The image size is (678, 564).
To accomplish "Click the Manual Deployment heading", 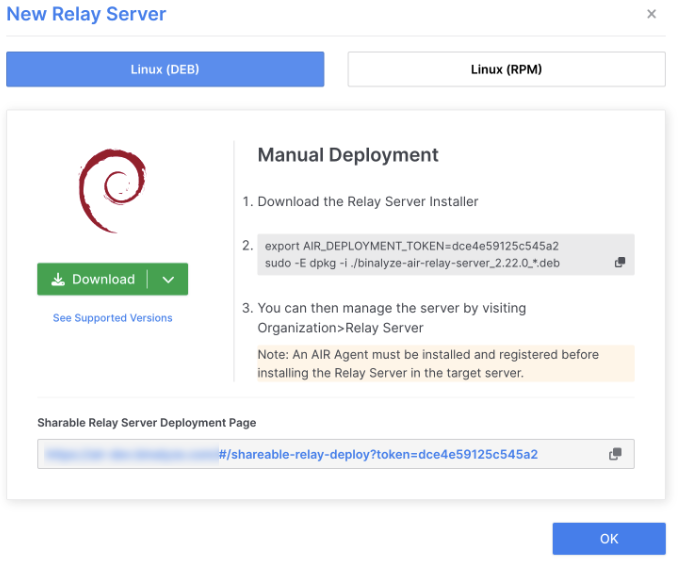I will 348,155.
